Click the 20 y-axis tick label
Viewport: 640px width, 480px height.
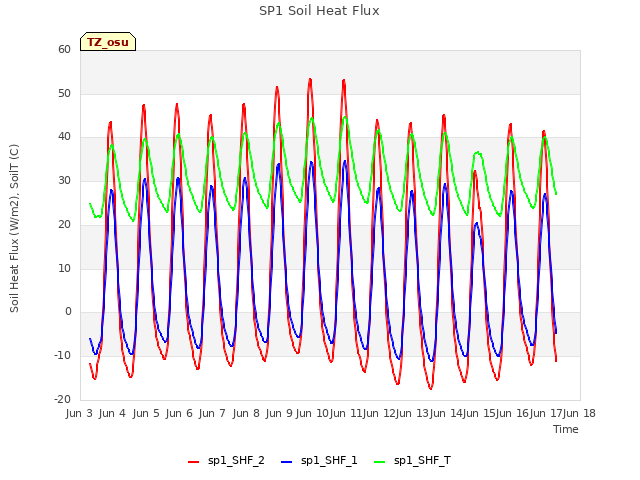coord(64,224)
